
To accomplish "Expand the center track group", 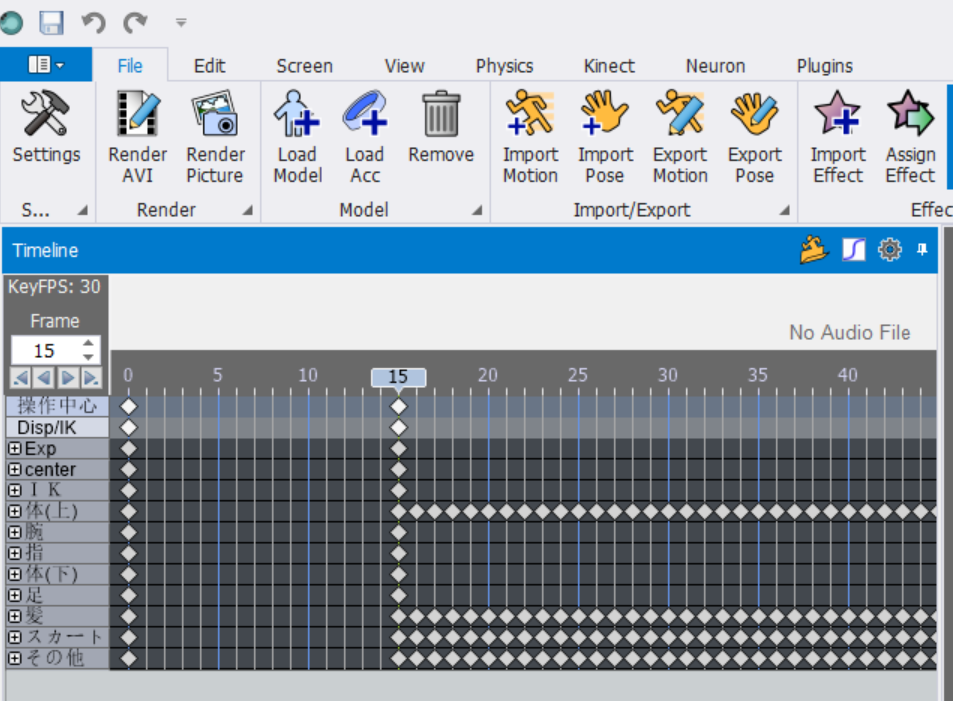I will tap(15, 469).
